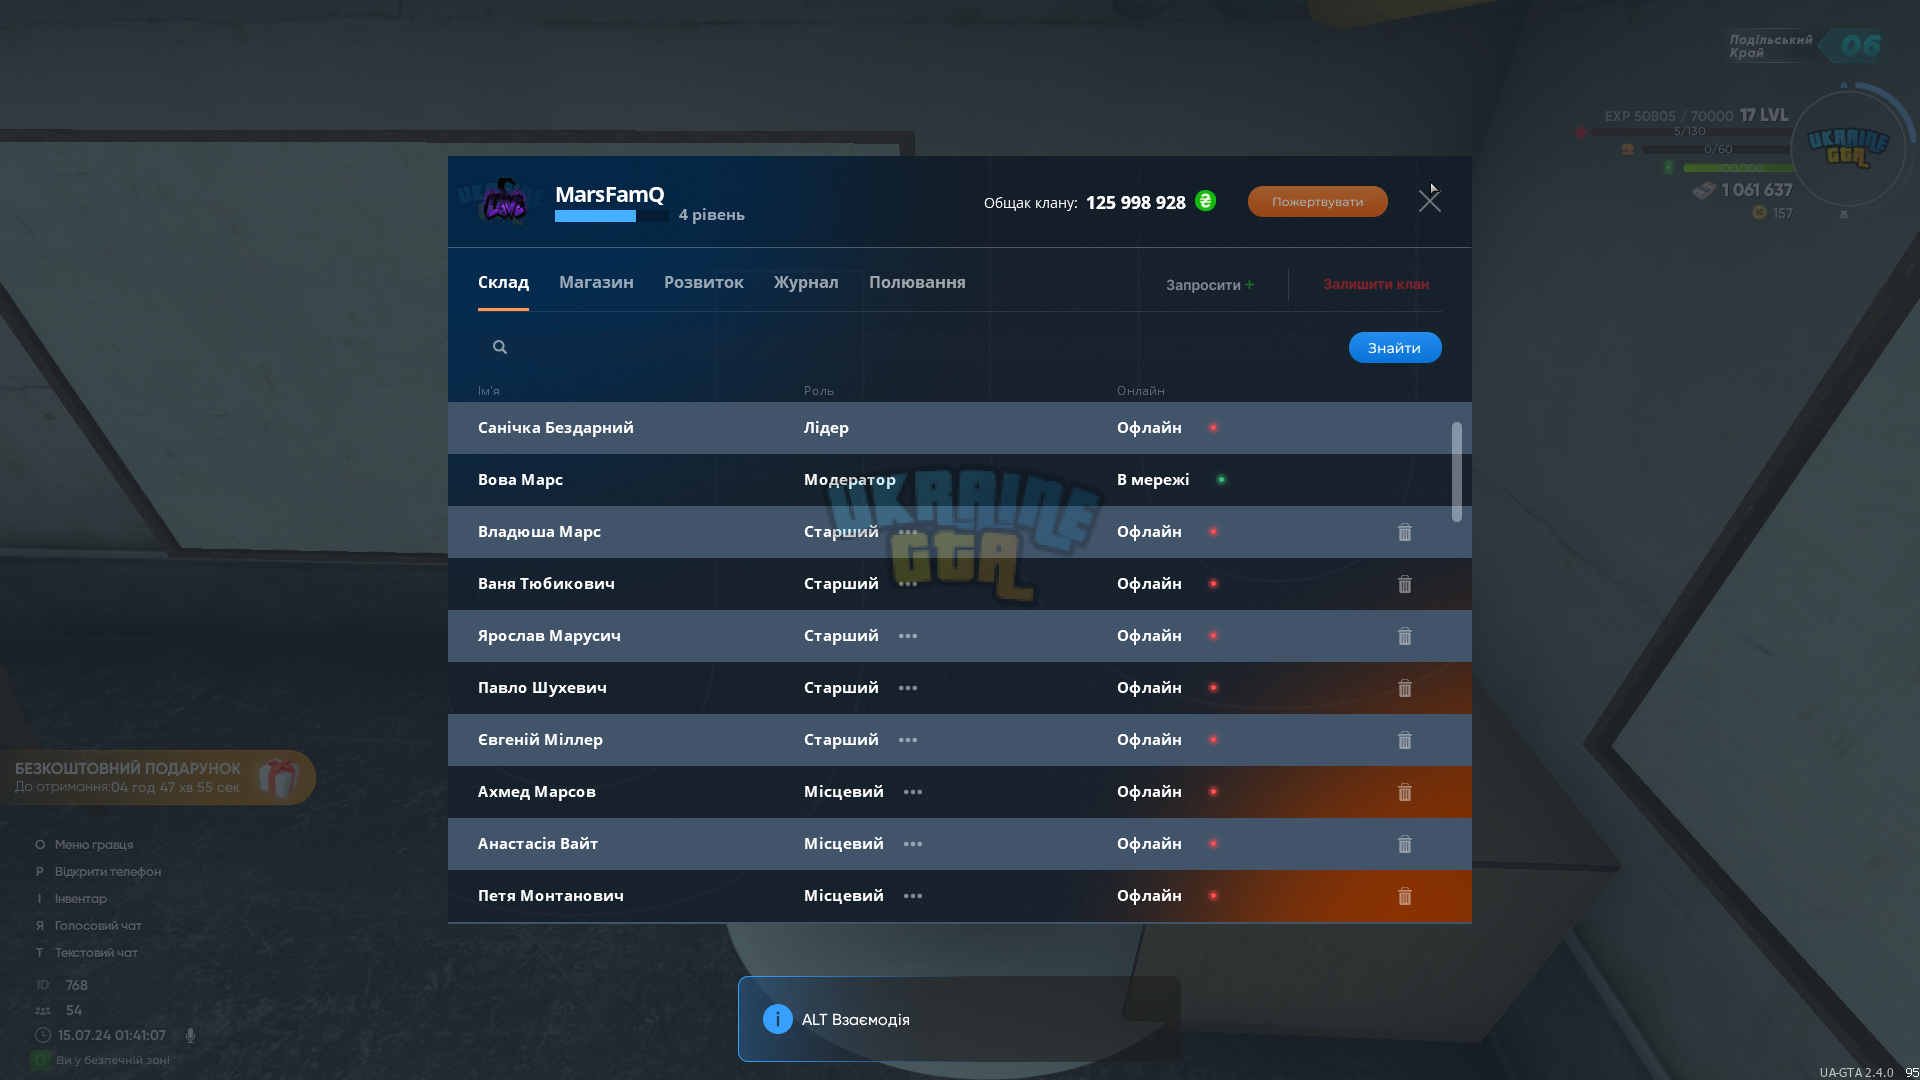Image resolution: width=1920 pixels, height=1080 pixels.
Task: Expand the three-dot menu for Євгеній Міллер
Action: [x=908, y=740]
